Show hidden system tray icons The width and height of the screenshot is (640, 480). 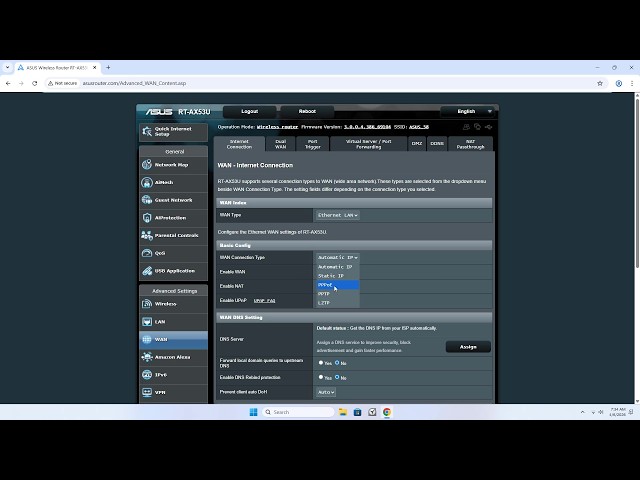(582, 412)
